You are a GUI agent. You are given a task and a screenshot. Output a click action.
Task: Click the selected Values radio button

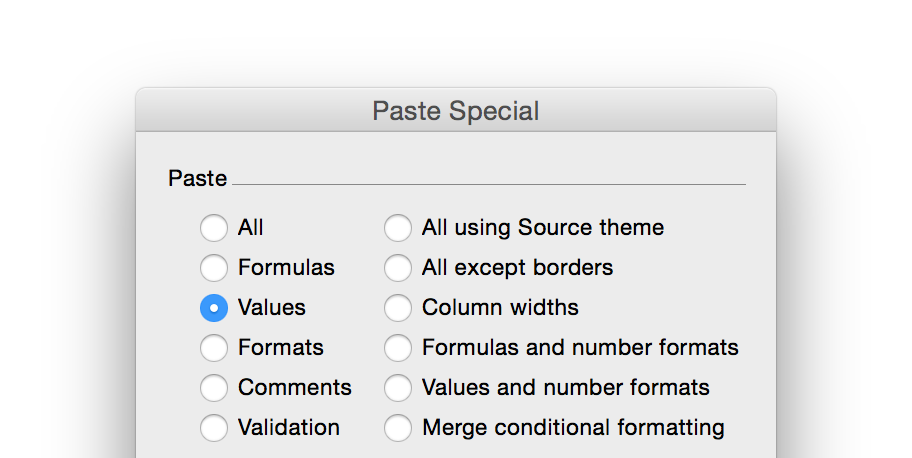coord(214,308)
